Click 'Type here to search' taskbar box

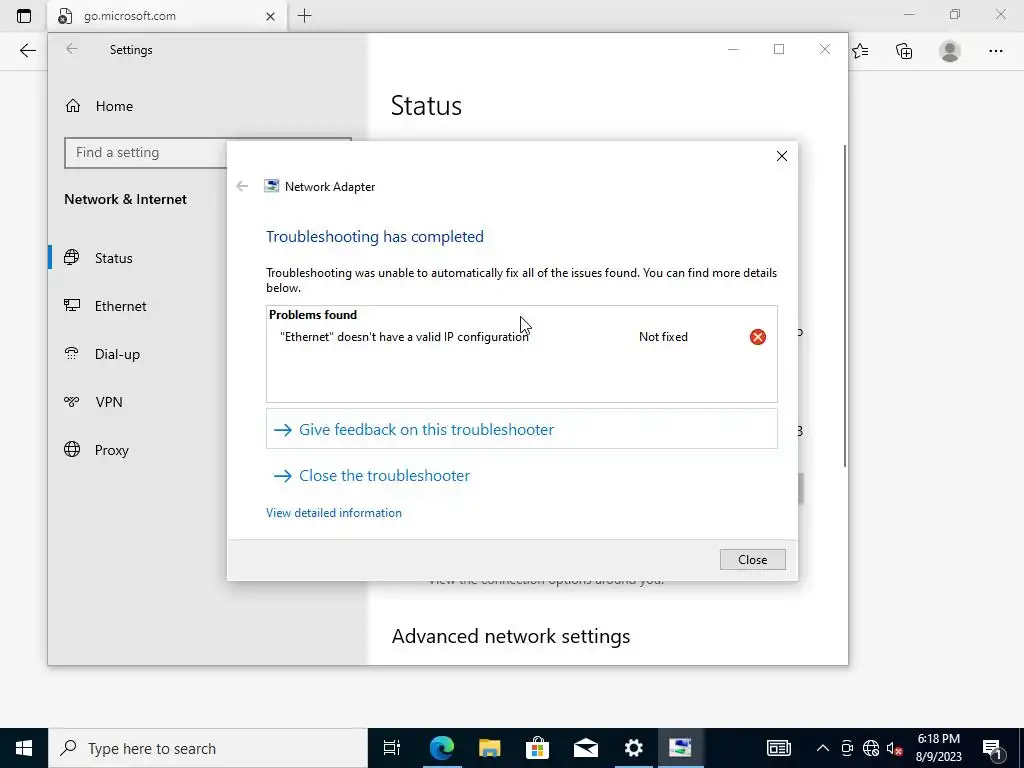208,748
